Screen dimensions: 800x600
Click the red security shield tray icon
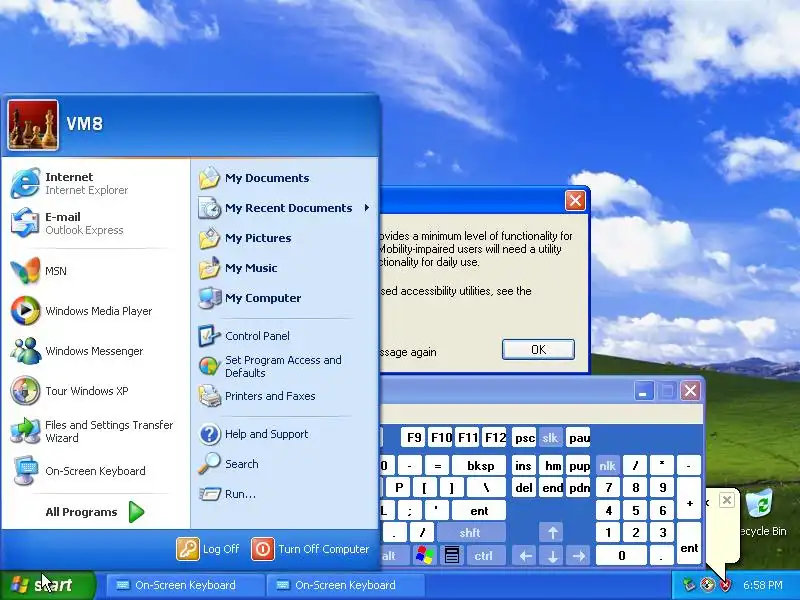(725, 585)
